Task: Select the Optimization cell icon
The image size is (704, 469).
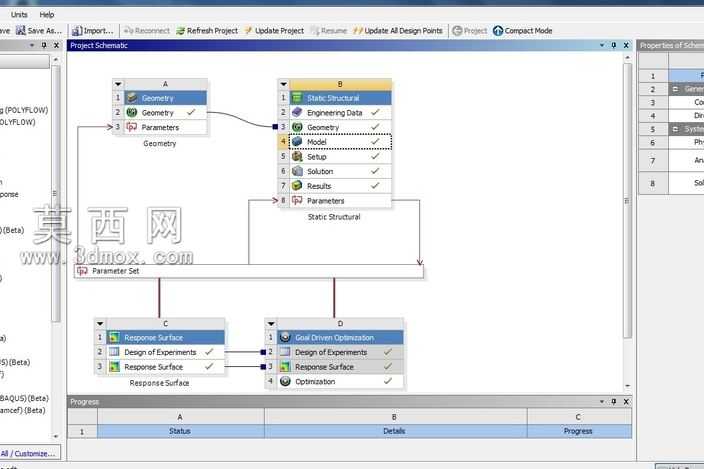Action: (285, 381)
